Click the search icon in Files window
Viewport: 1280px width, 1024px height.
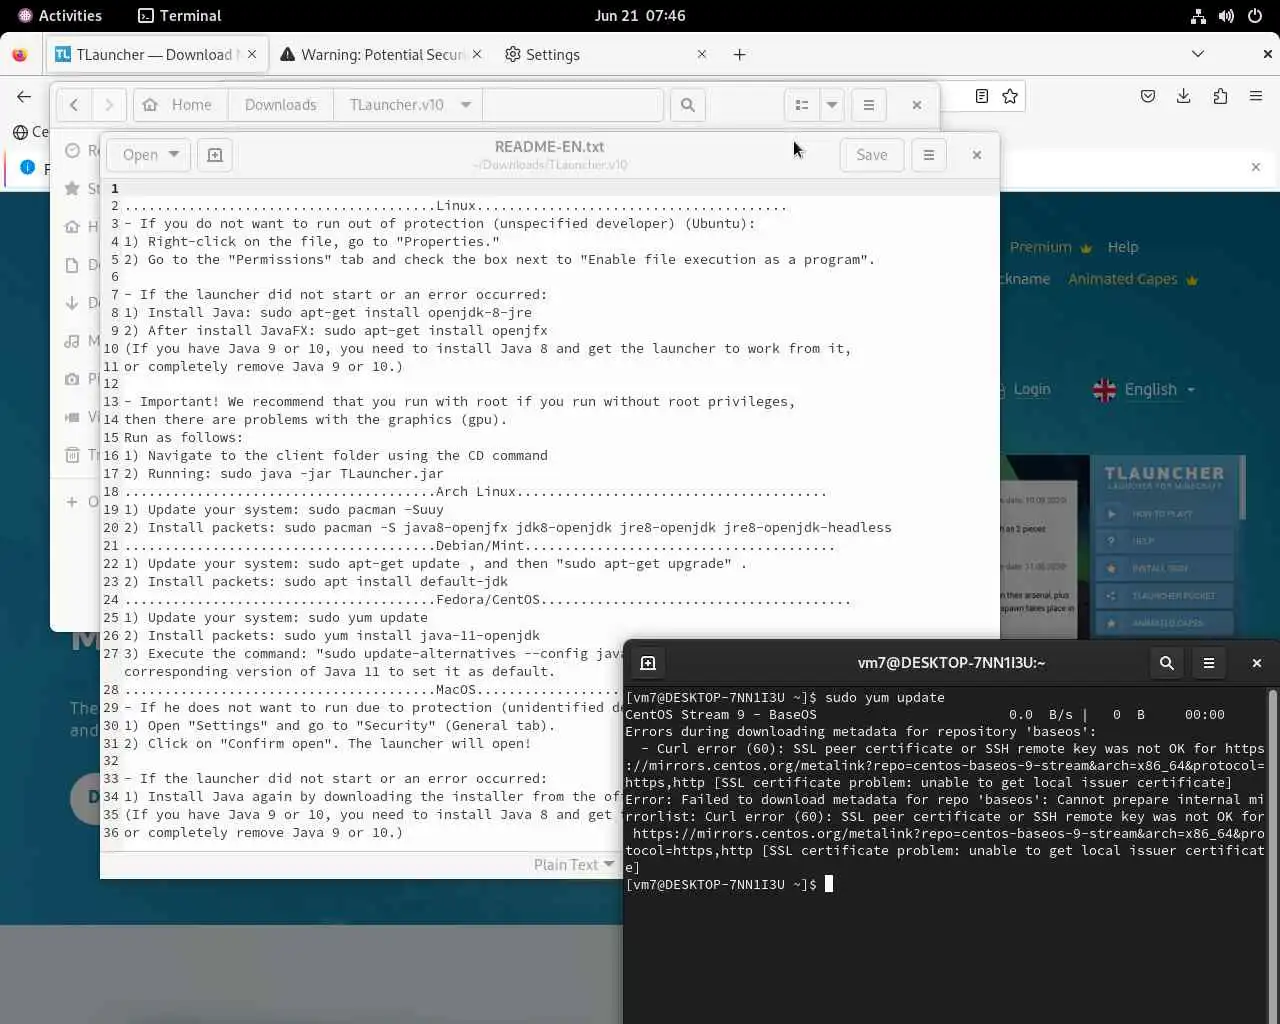tap(688, 104)
